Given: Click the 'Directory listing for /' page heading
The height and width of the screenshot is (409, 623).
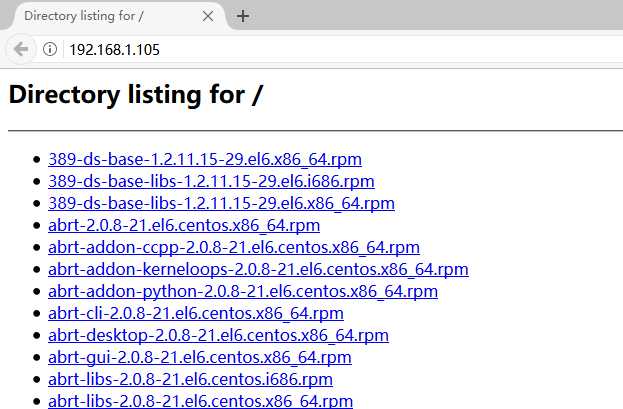Looking at the screenshot, I should (135, 95).
